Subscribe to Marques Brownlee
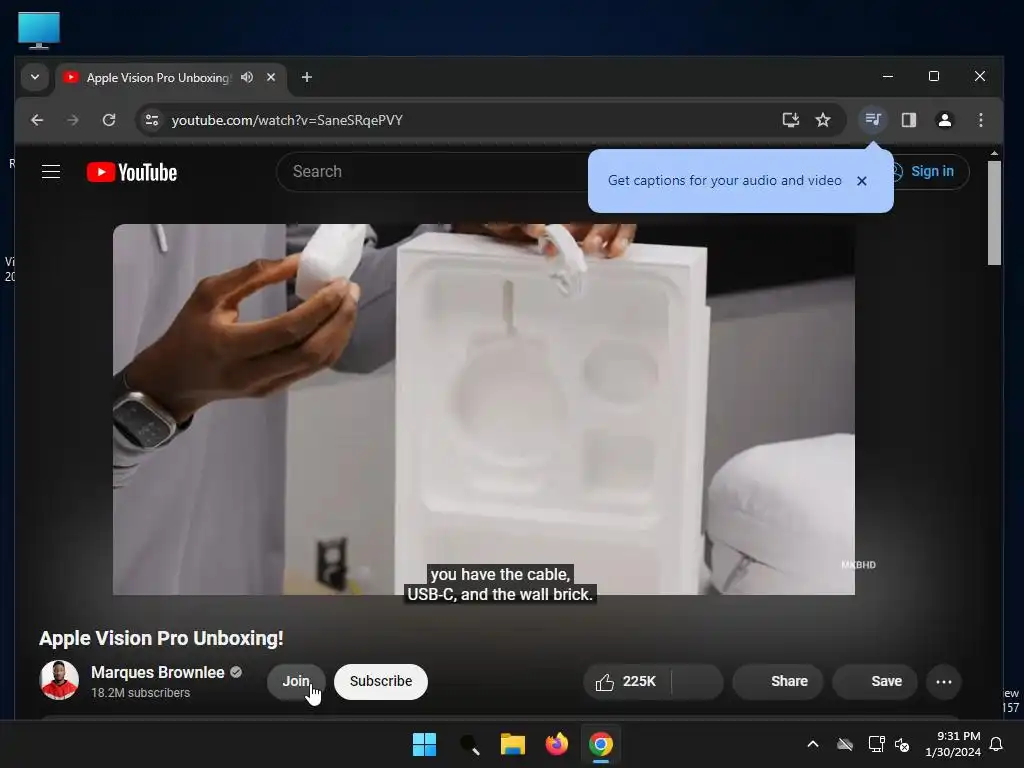 (x=381, y=681)
